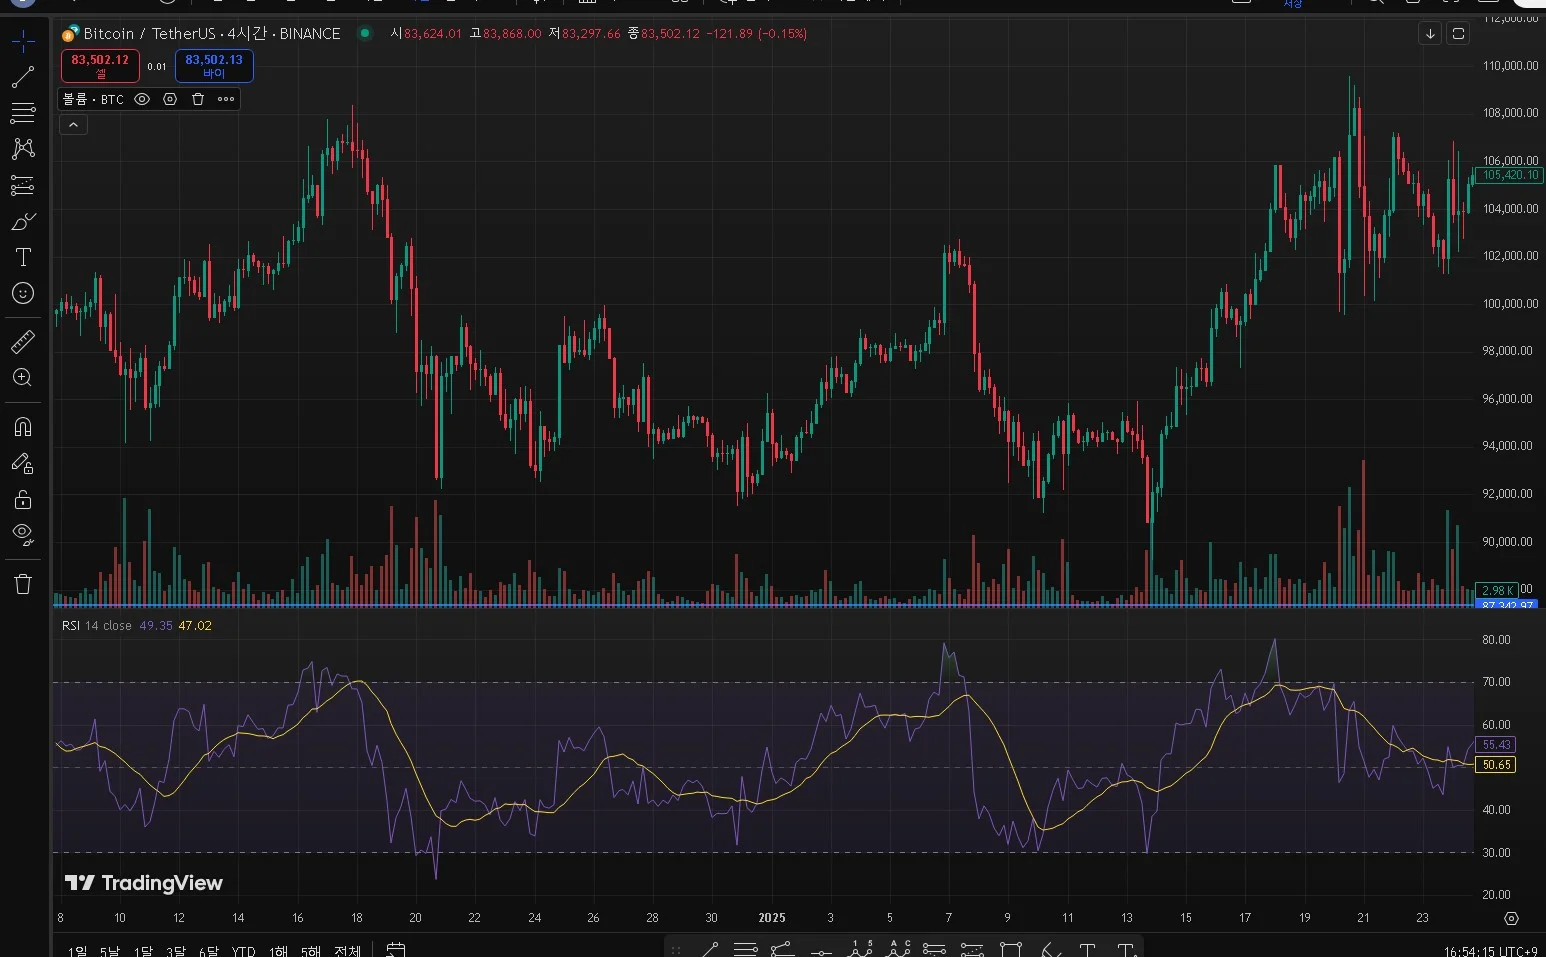The width and height of the screenshot is (1546, 957).
Task: Collapse the indicator legend with chevron
Action: pos(73,125)
